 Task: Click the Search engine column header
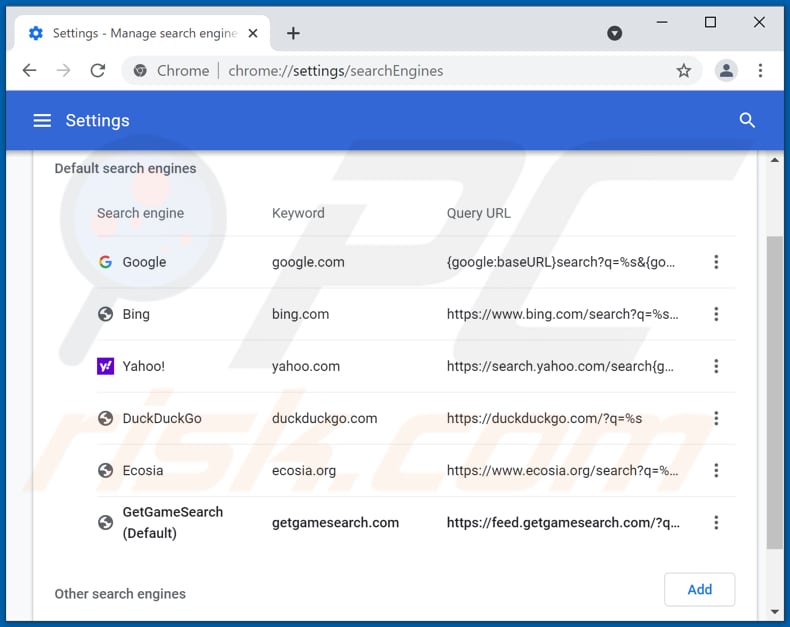[x=141, y=213]
